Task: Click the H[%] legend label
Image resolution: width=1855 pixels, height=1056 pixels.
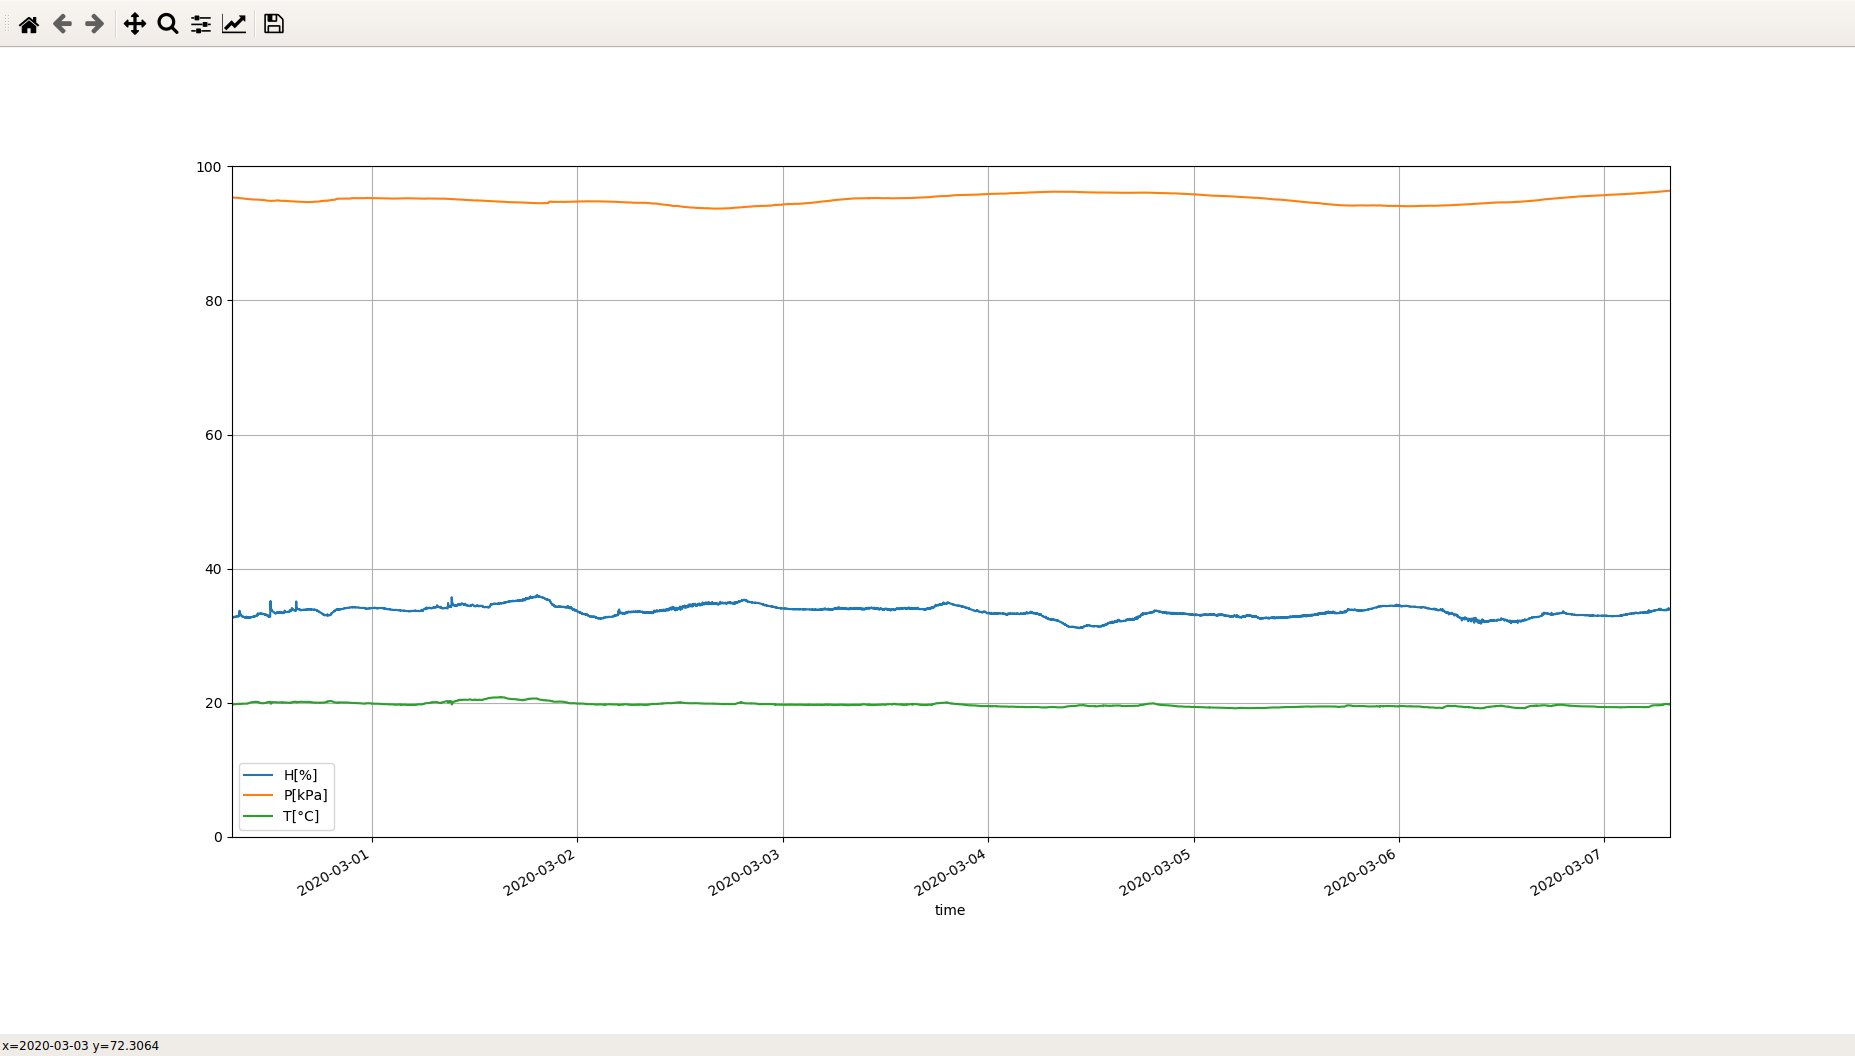Action: (300, 775)
